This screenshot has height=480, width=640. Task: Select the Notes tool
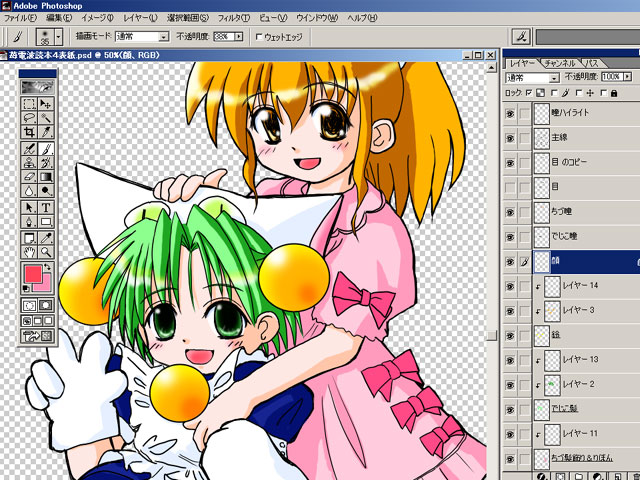pyautogui.click(x=29, y=238)
